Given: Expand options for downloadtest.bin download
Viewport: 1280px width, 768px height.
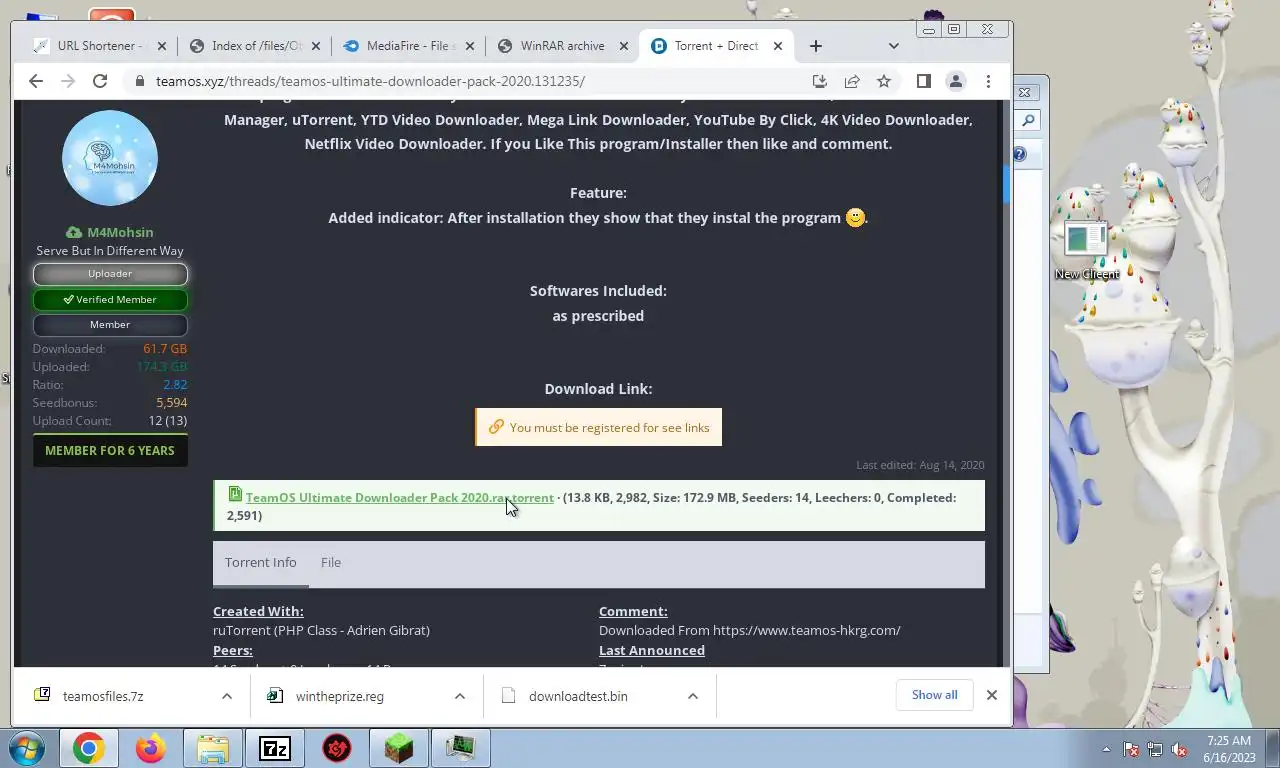Looking at the screenshot, I should (693, 696).
